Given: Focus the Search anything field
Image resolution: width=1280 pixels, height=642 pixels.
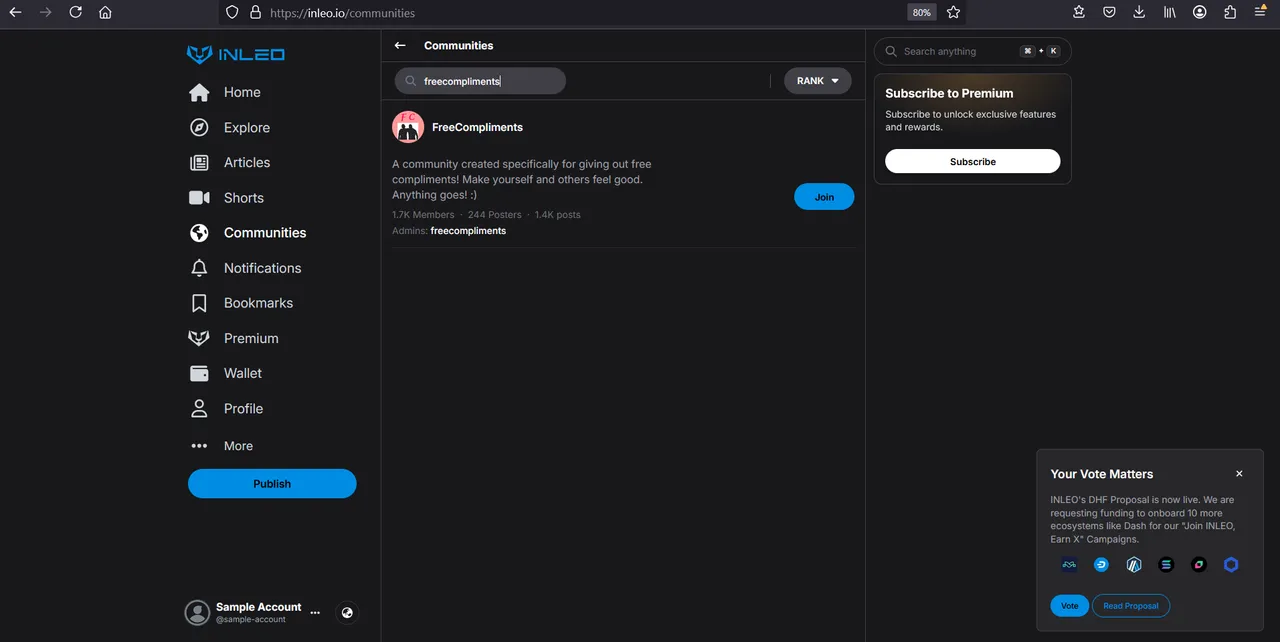Looking at the screenshot, I should click(973, 51).
